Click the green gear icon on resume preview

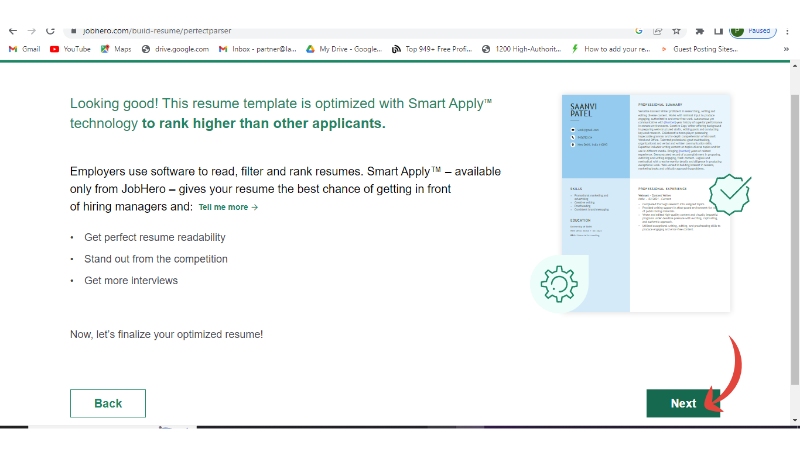pos(559,284)
